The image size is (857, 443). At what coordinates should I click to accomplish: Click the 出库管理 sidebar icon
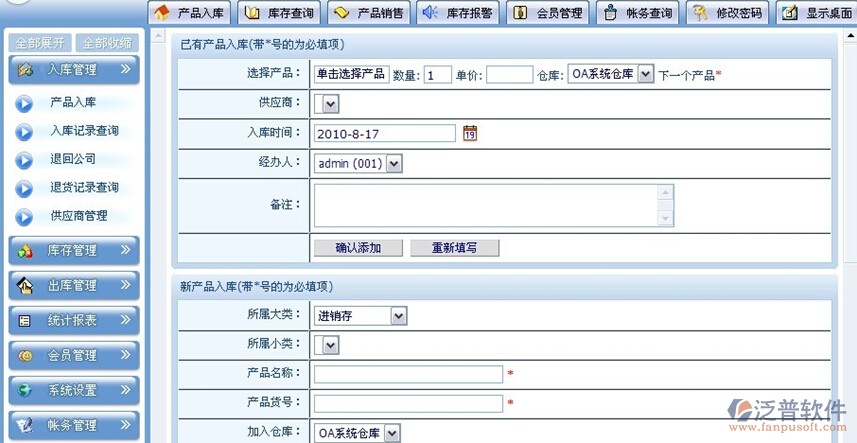[x=25, y=286]
